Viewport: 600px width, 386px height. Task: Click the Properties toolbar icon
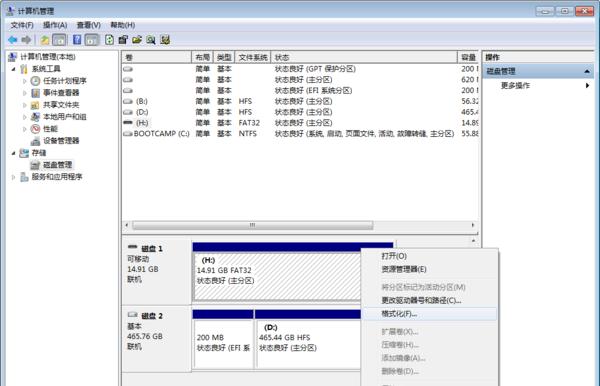point(123,39)
